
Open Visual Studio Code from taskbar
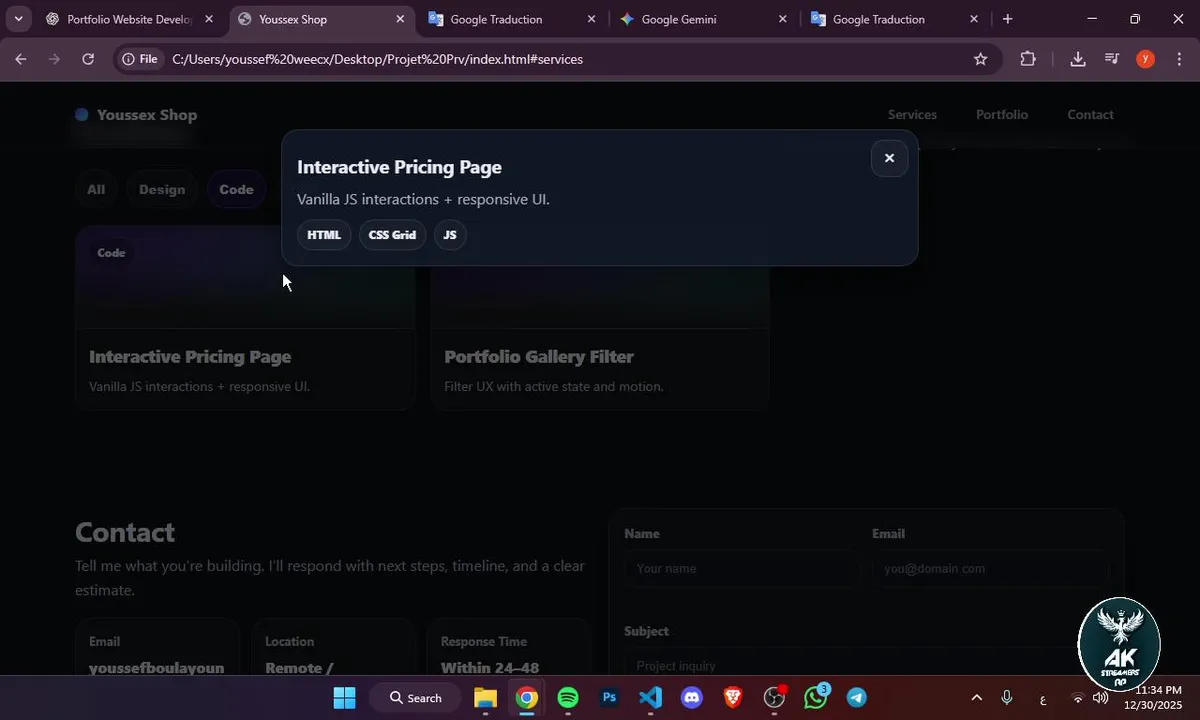click(650, 698)
